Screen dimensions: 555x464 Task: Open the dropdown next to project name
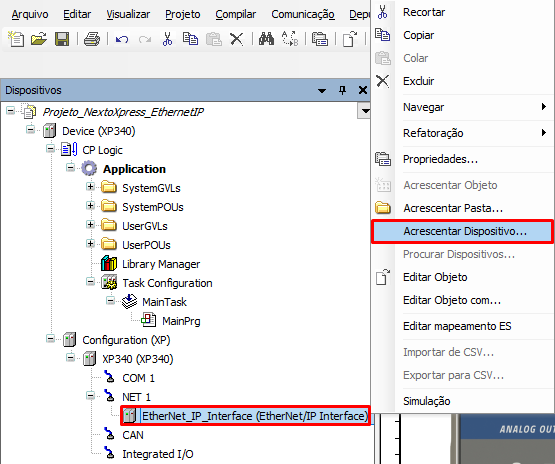(x=365, y=111)
